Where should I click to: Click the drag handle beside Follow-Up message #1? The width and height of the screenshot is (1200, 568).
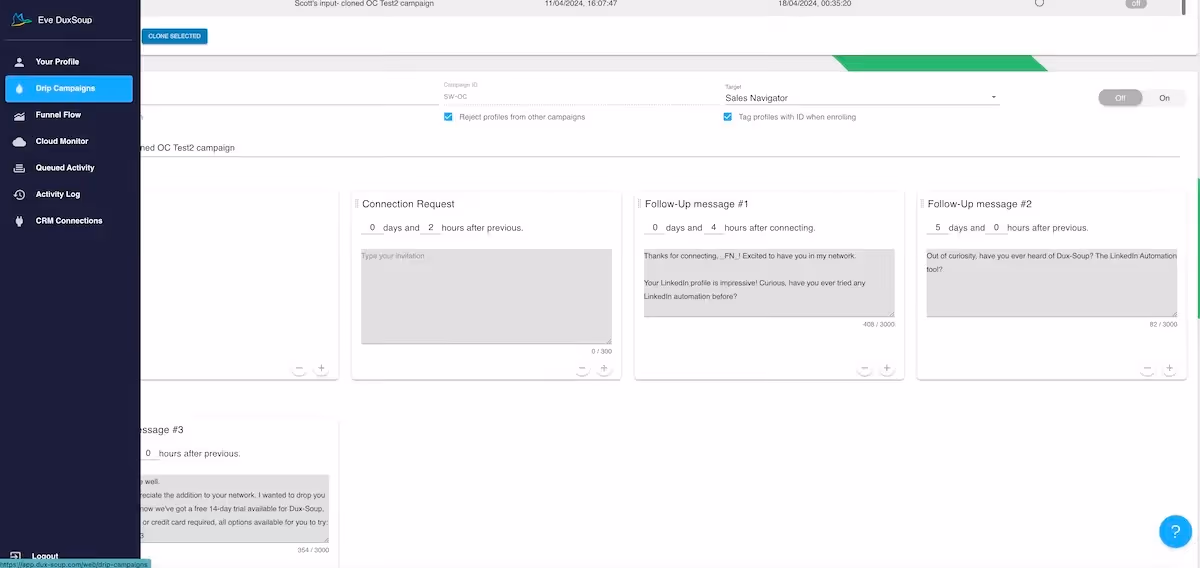pos(640,204)
